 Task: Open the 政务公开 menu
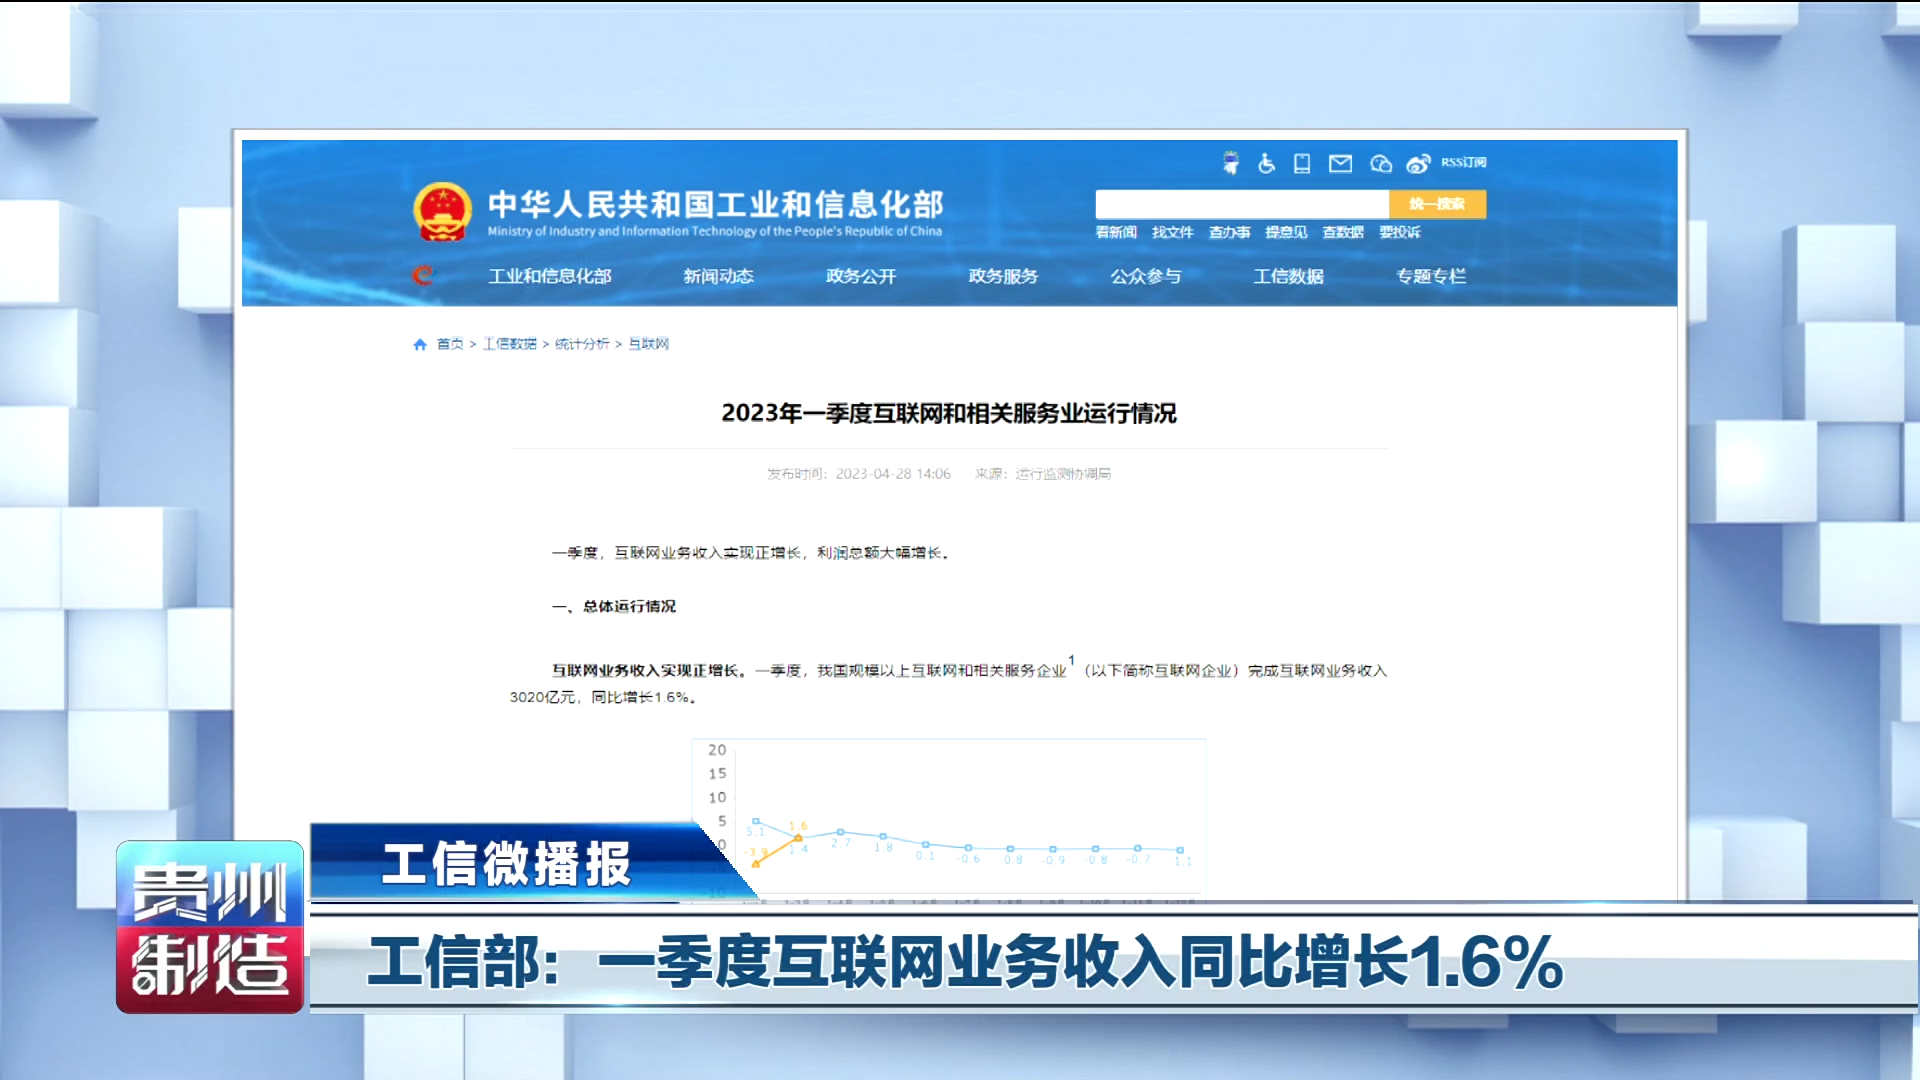[x=861, y=276]
